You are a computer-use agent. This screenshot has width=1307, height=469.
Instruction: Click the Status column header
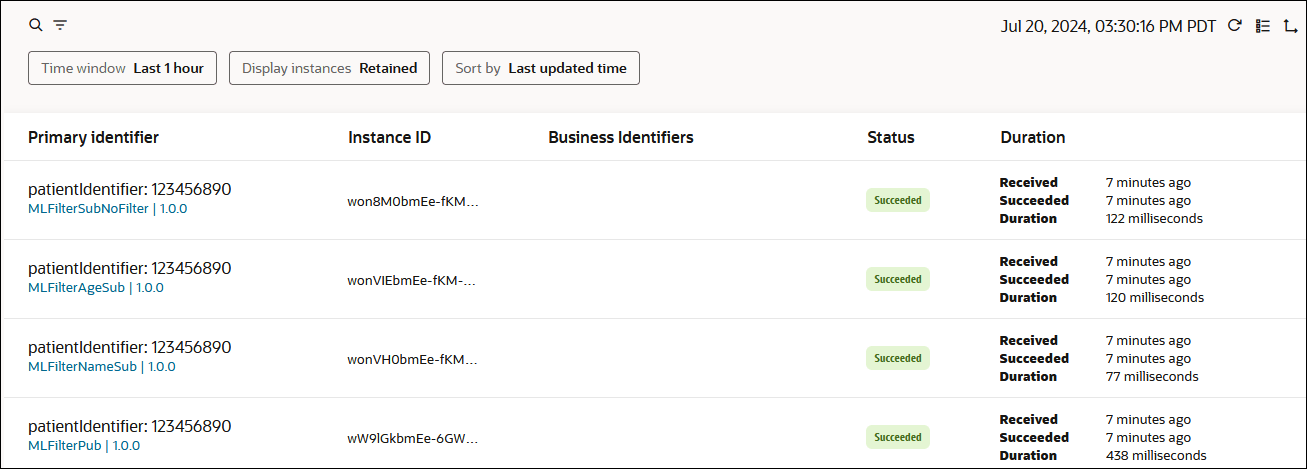click(890, 137)
